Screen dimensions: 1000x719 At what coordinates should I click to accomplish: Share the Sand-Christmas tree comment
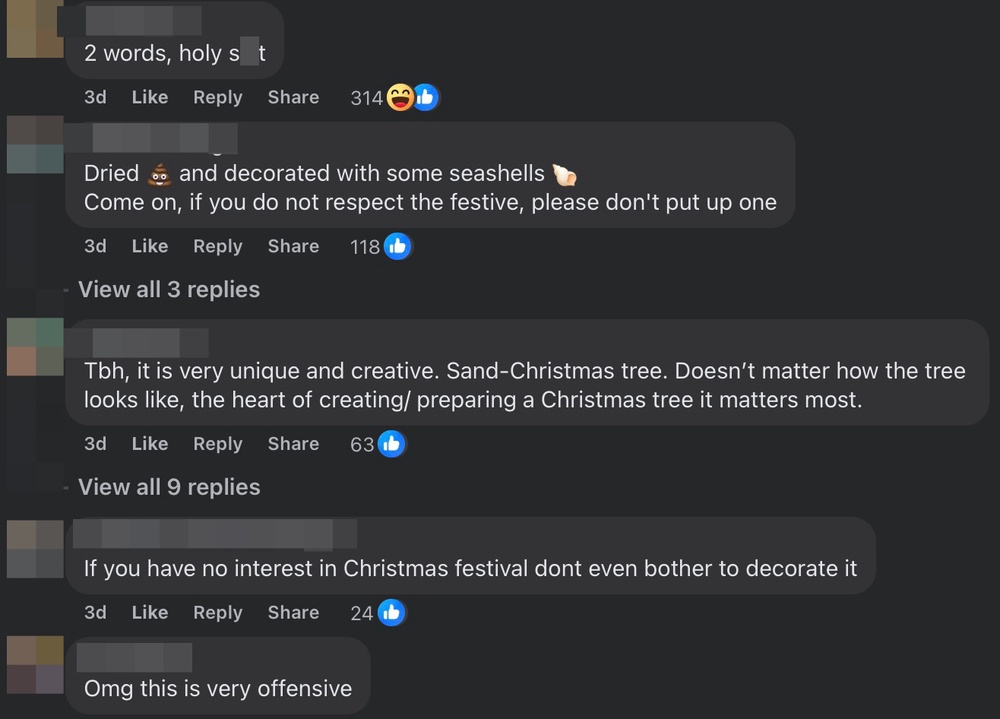pyautogui.click(x=293, y=444)
